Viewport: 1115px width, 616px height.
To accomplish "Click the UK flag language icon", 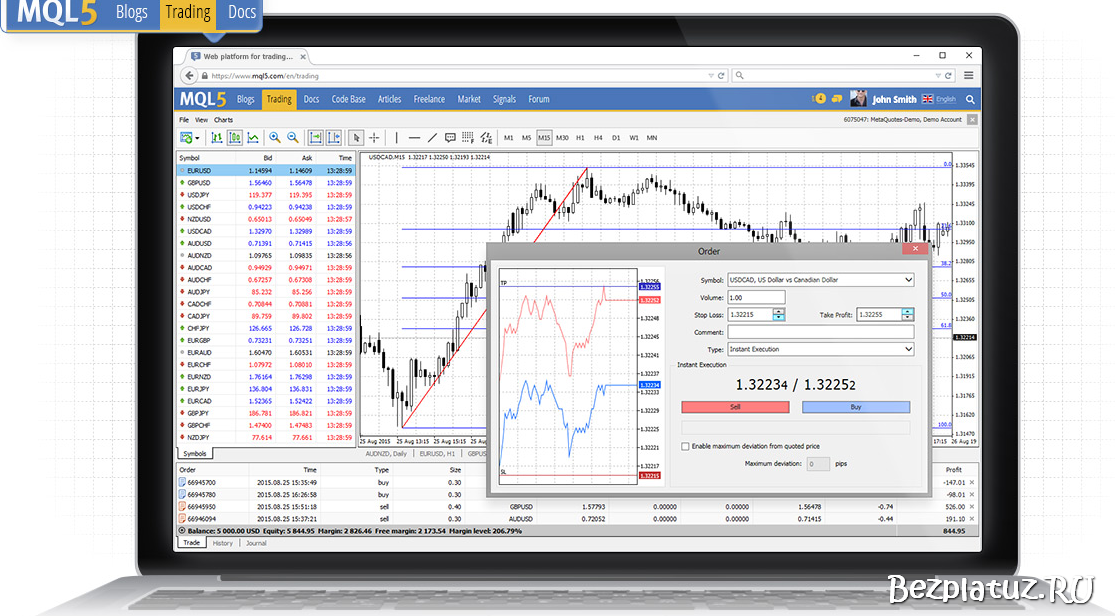I will [927, 99].
